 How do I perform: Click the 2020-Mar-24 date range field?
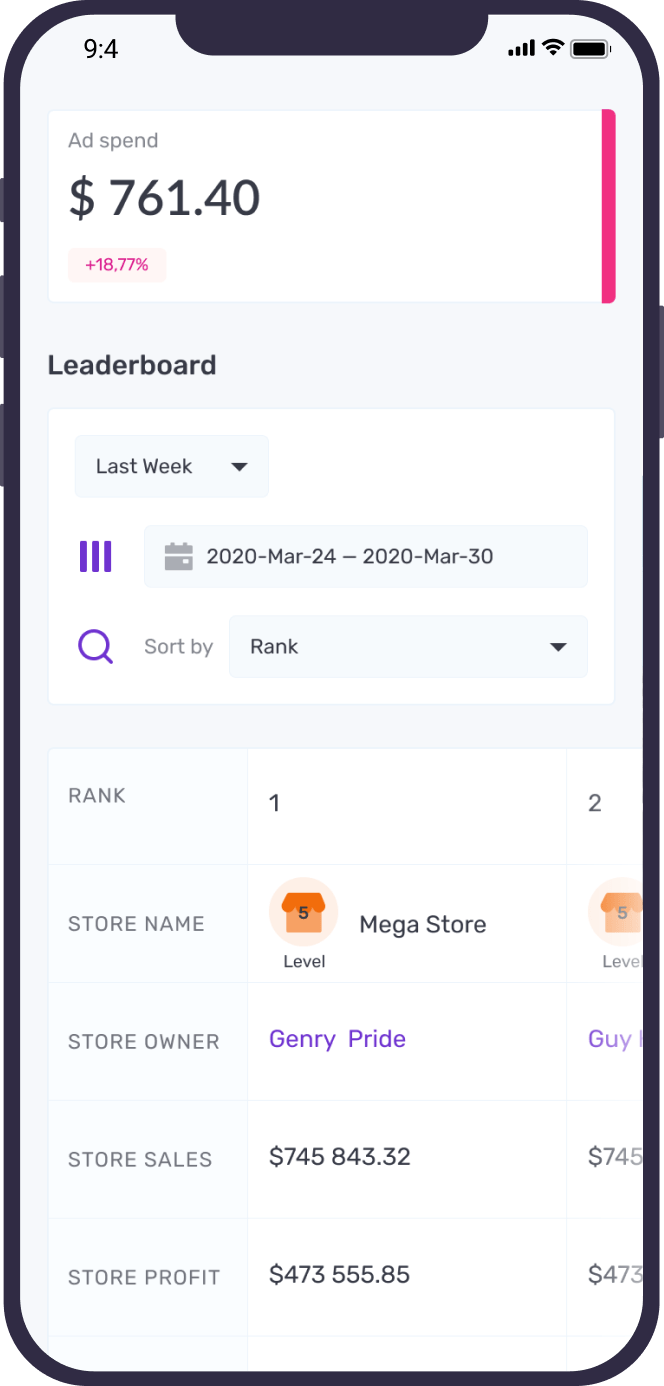coord(365,556)
